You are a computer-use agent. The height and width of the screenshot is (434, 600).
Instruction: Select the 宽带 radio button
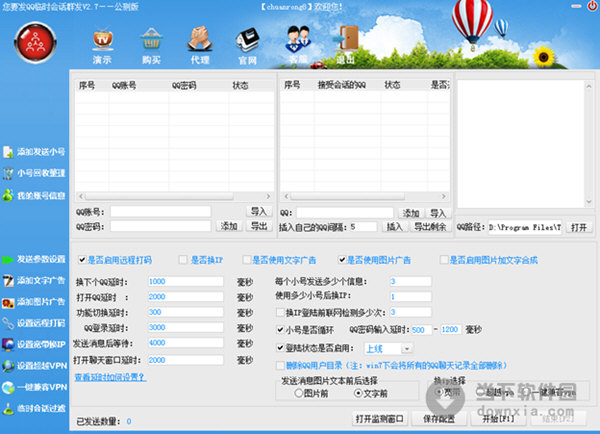[439, 392]
